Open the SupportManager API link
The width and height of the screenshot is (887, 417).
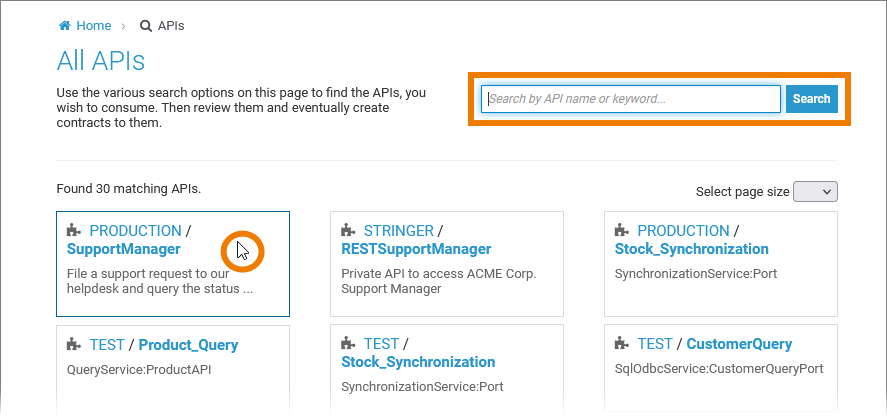(123, 249)
